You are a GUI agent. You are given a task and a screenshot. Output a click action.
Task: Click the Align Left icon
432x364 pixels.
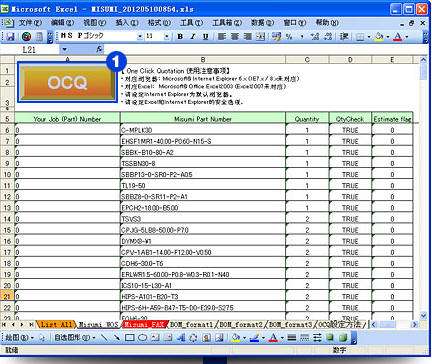tap(222, 36)
